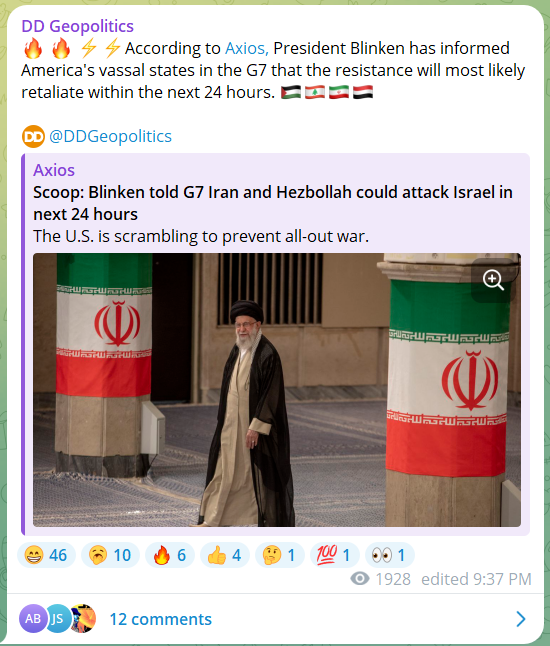The width and height of the screenshot is (550, 646).
Task: Expand comments using the right chevron arrow
Action: [x=521, y=619]
